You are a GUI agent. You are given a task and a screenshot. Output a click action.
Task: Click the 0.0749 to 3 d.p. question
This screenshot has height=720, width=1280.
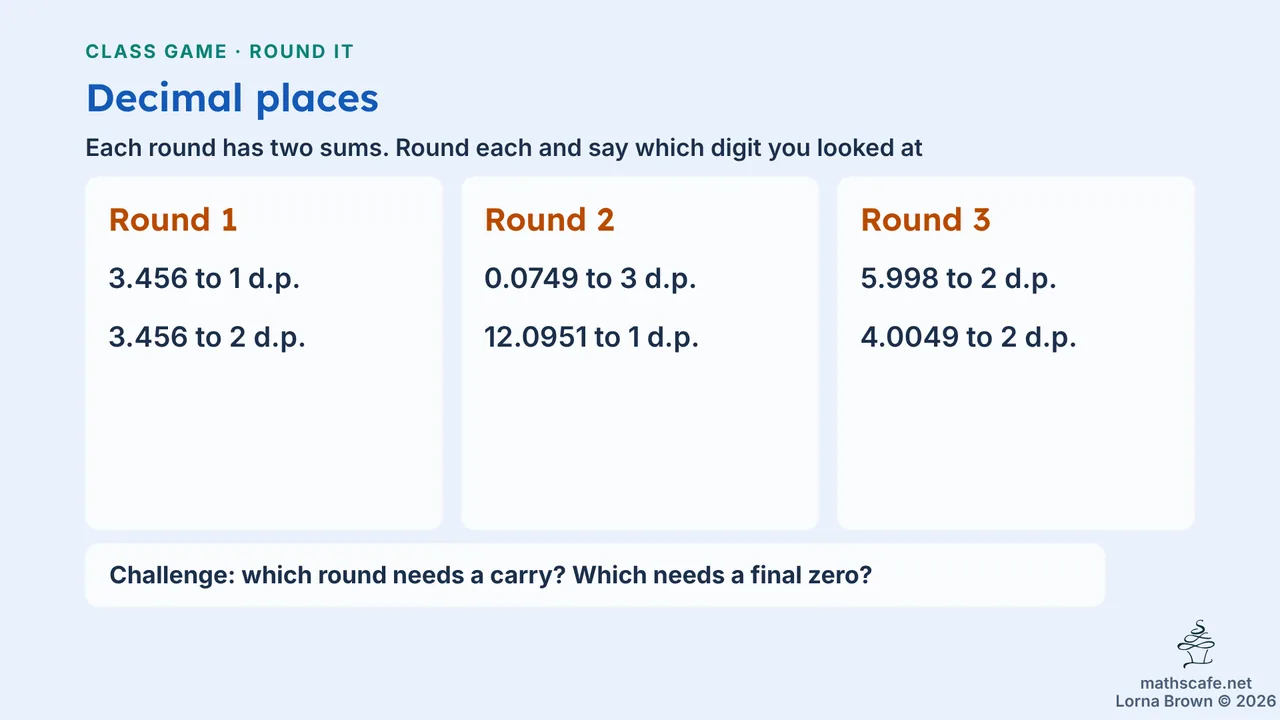(x=590, y=279)
